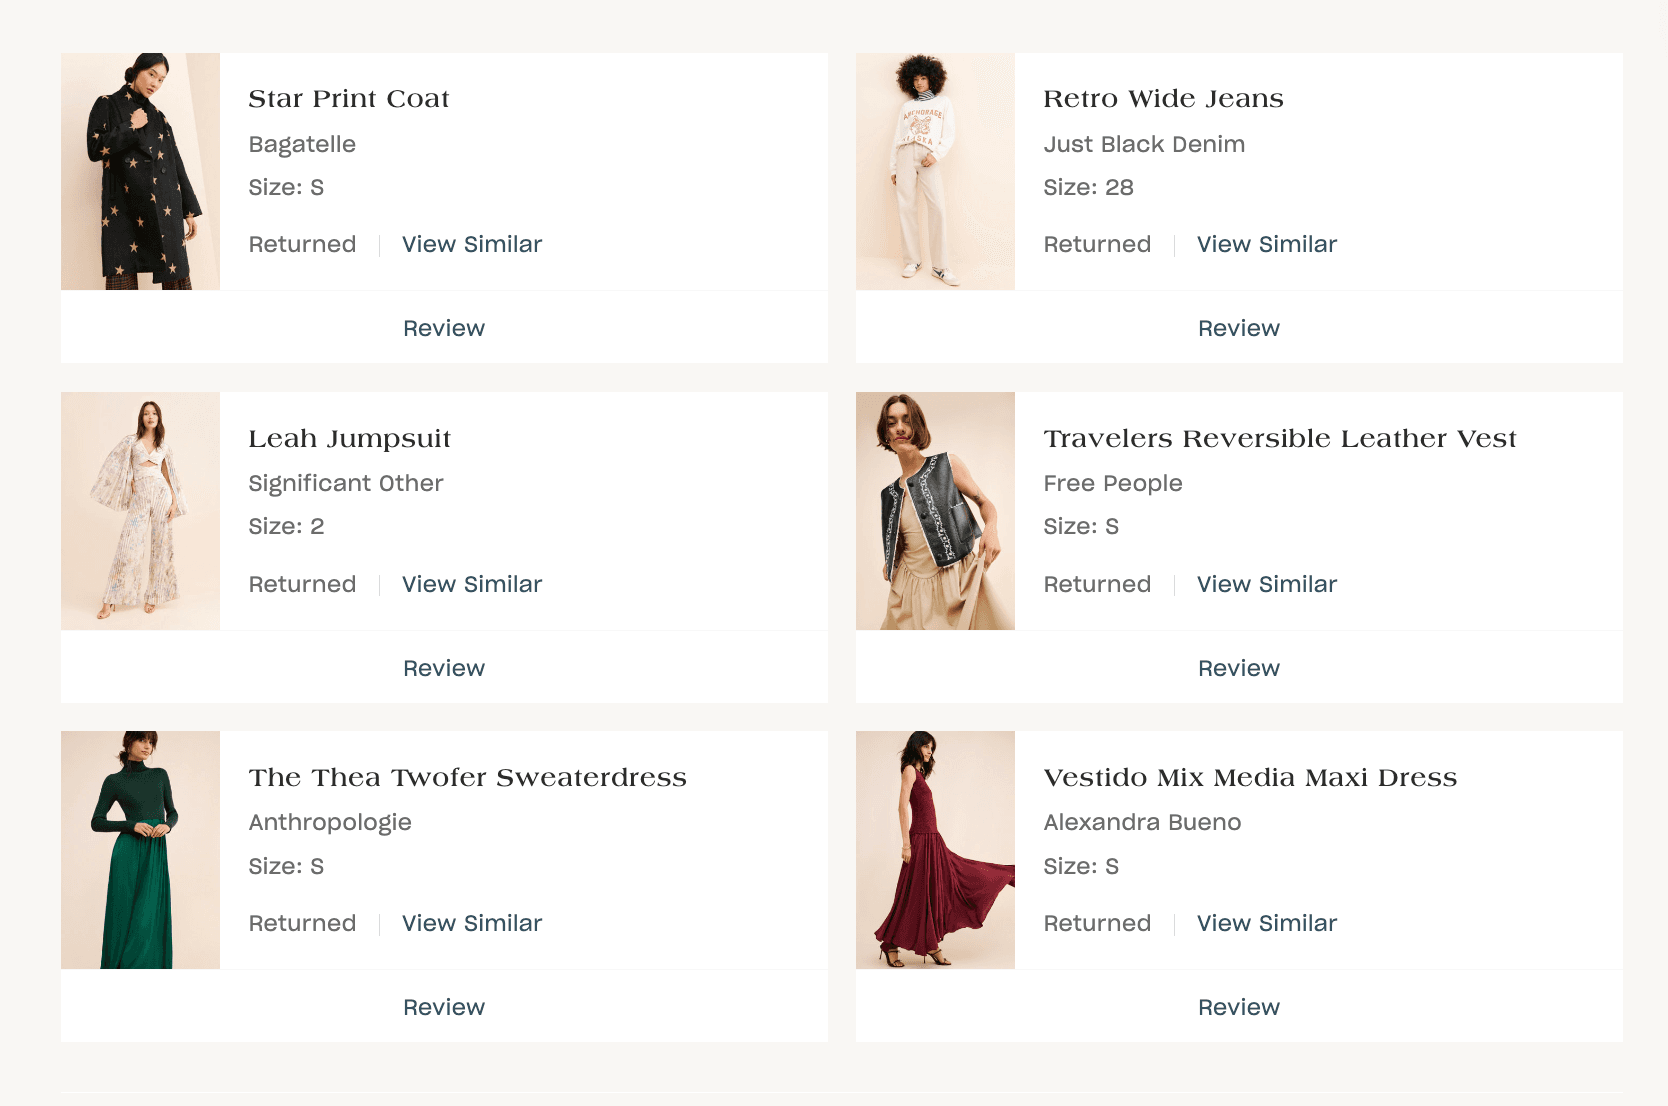Open the Travelers Reversible Leather Vest image
Screen dimensions: 1668x1106
[935, 511]
